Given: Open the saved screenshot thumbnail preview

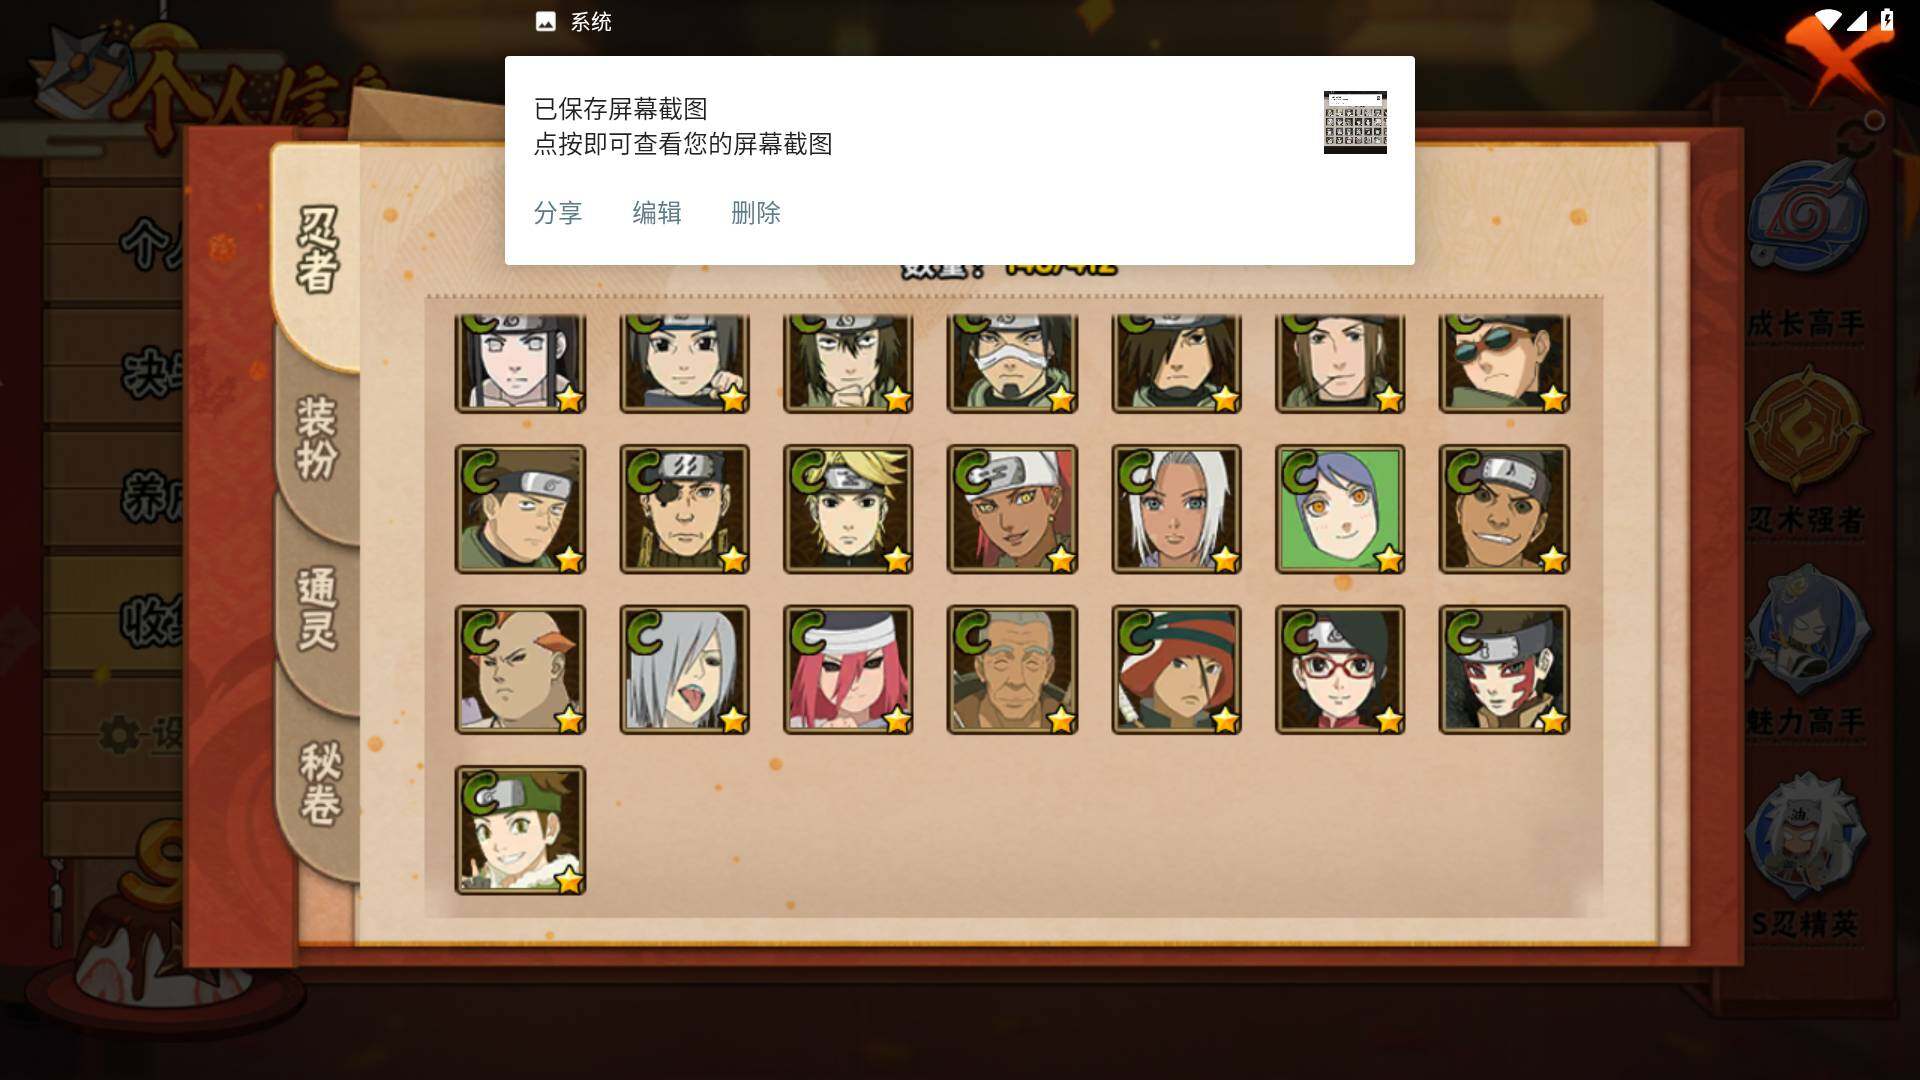Looking at the screenshot, I should tap(1355, 122).
